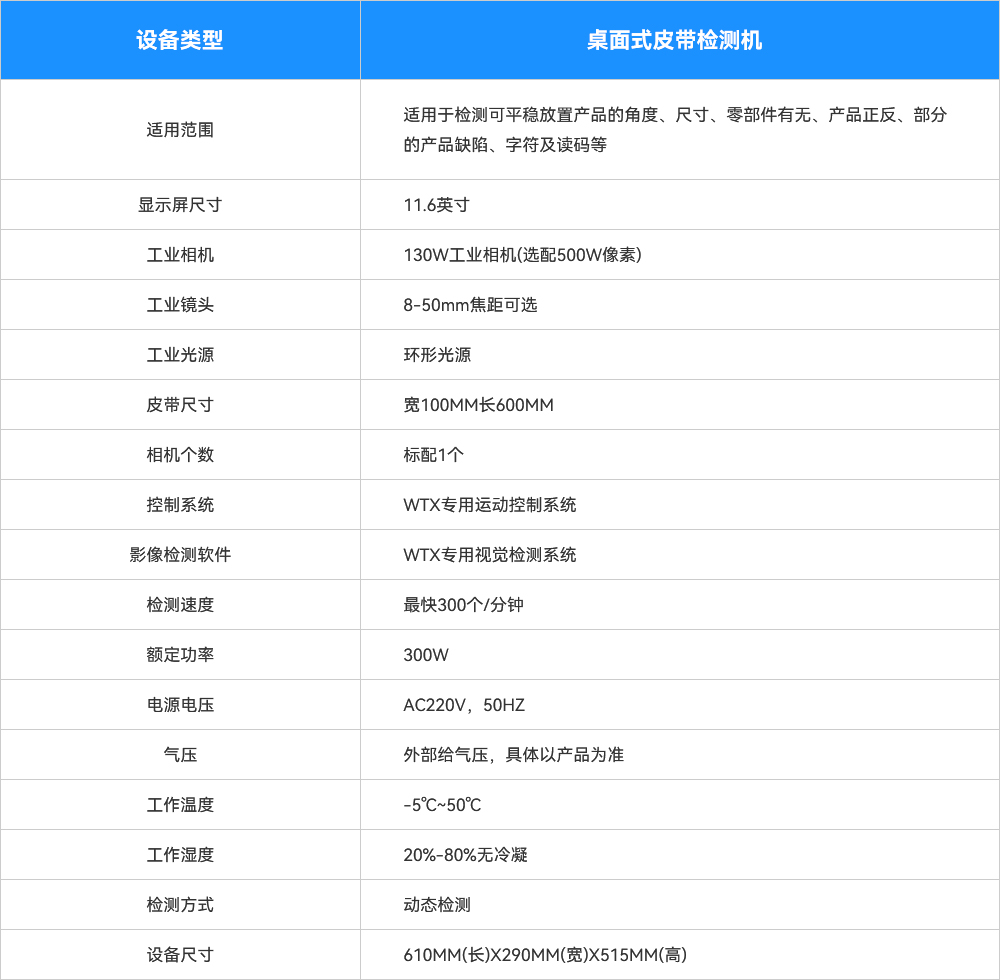Select the 显示屏尺寸 label

click(180, 205)
